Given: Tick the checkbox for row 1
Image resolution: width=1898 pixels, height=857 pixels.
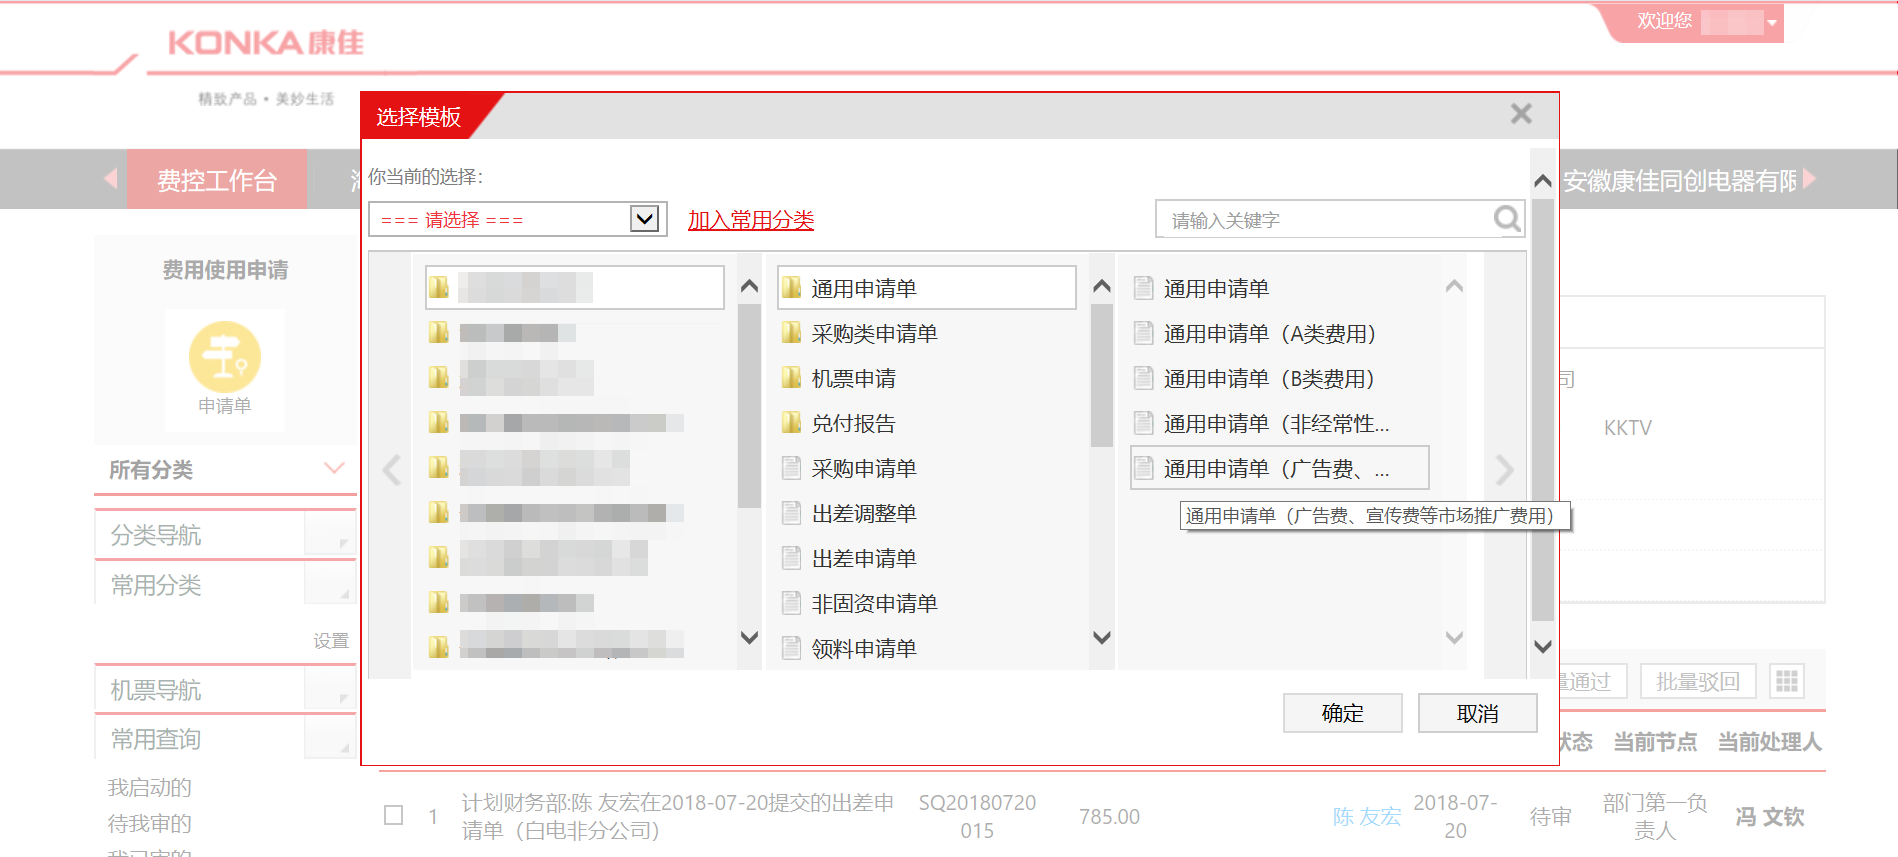Looking at the screenshot, I should click(394, 815).
